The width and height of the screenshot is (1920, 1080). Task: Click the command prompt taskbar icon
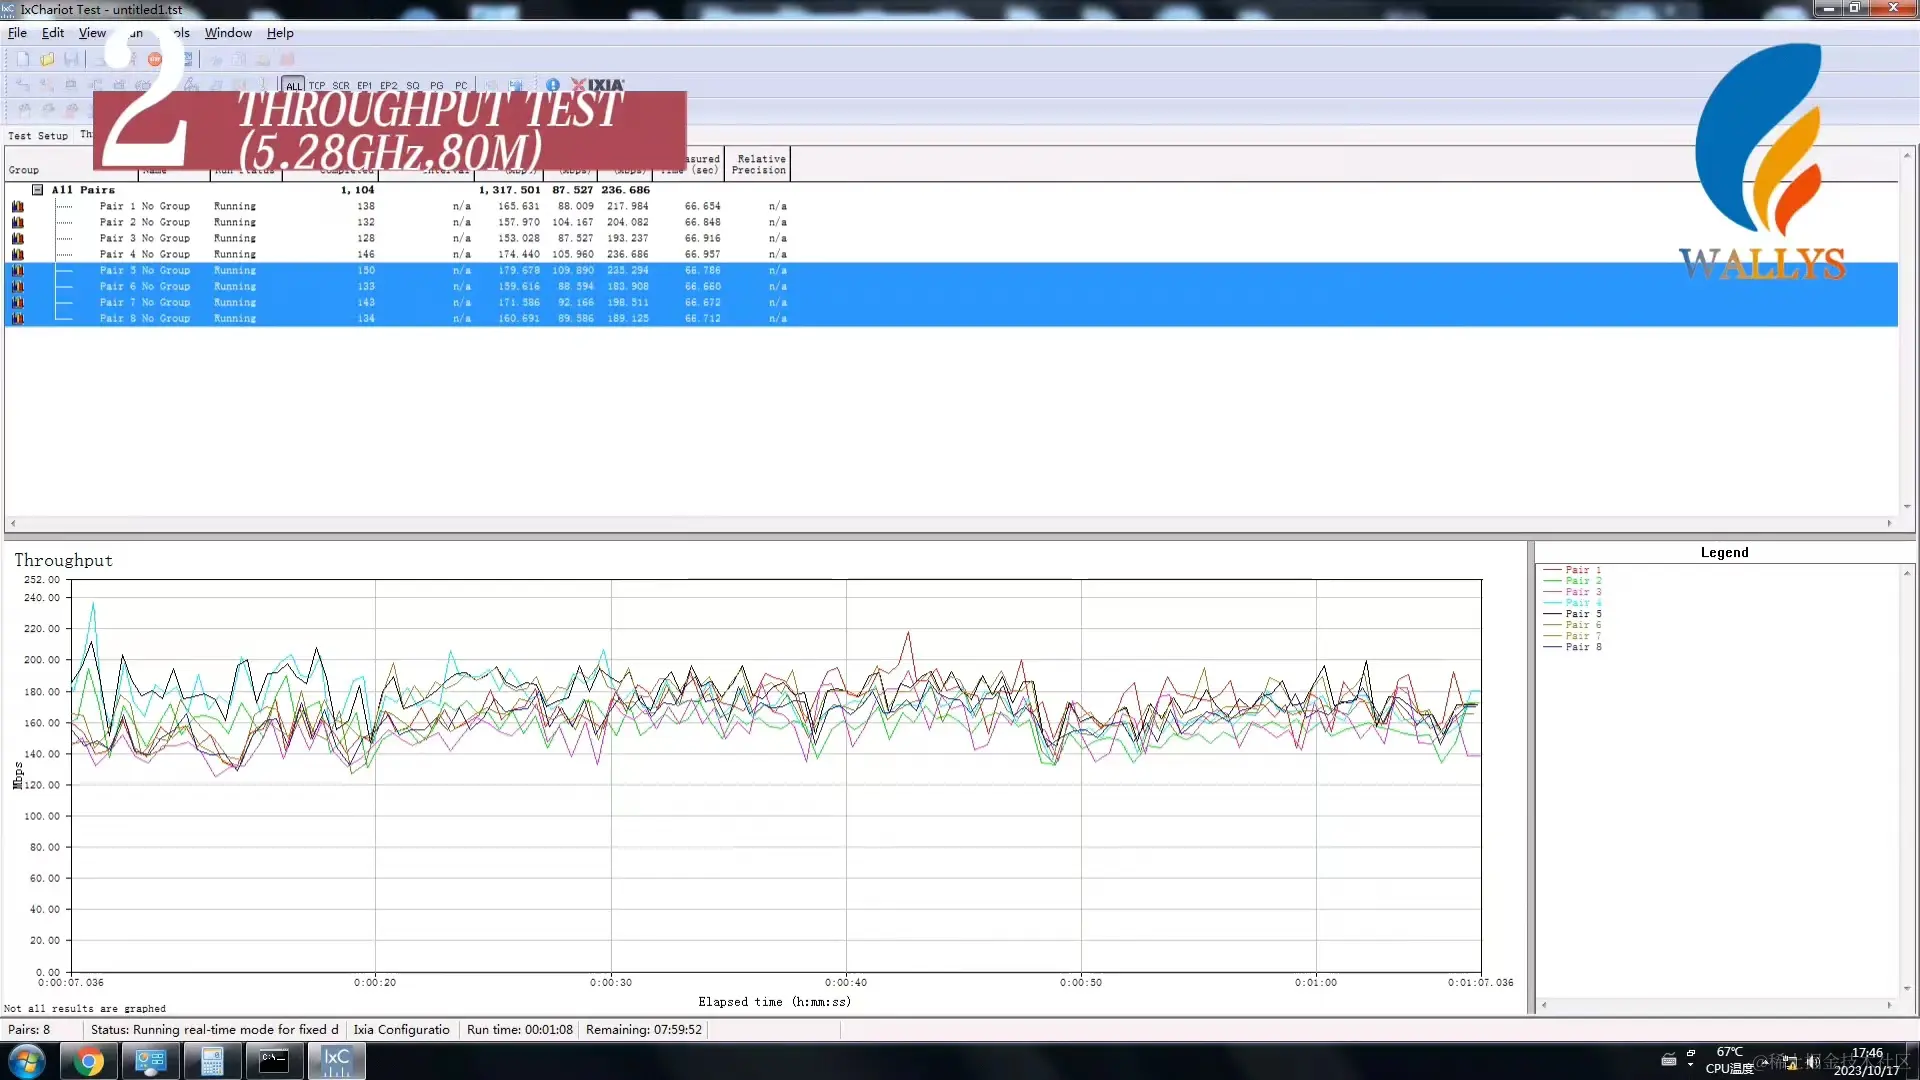tap(274, 1061)
